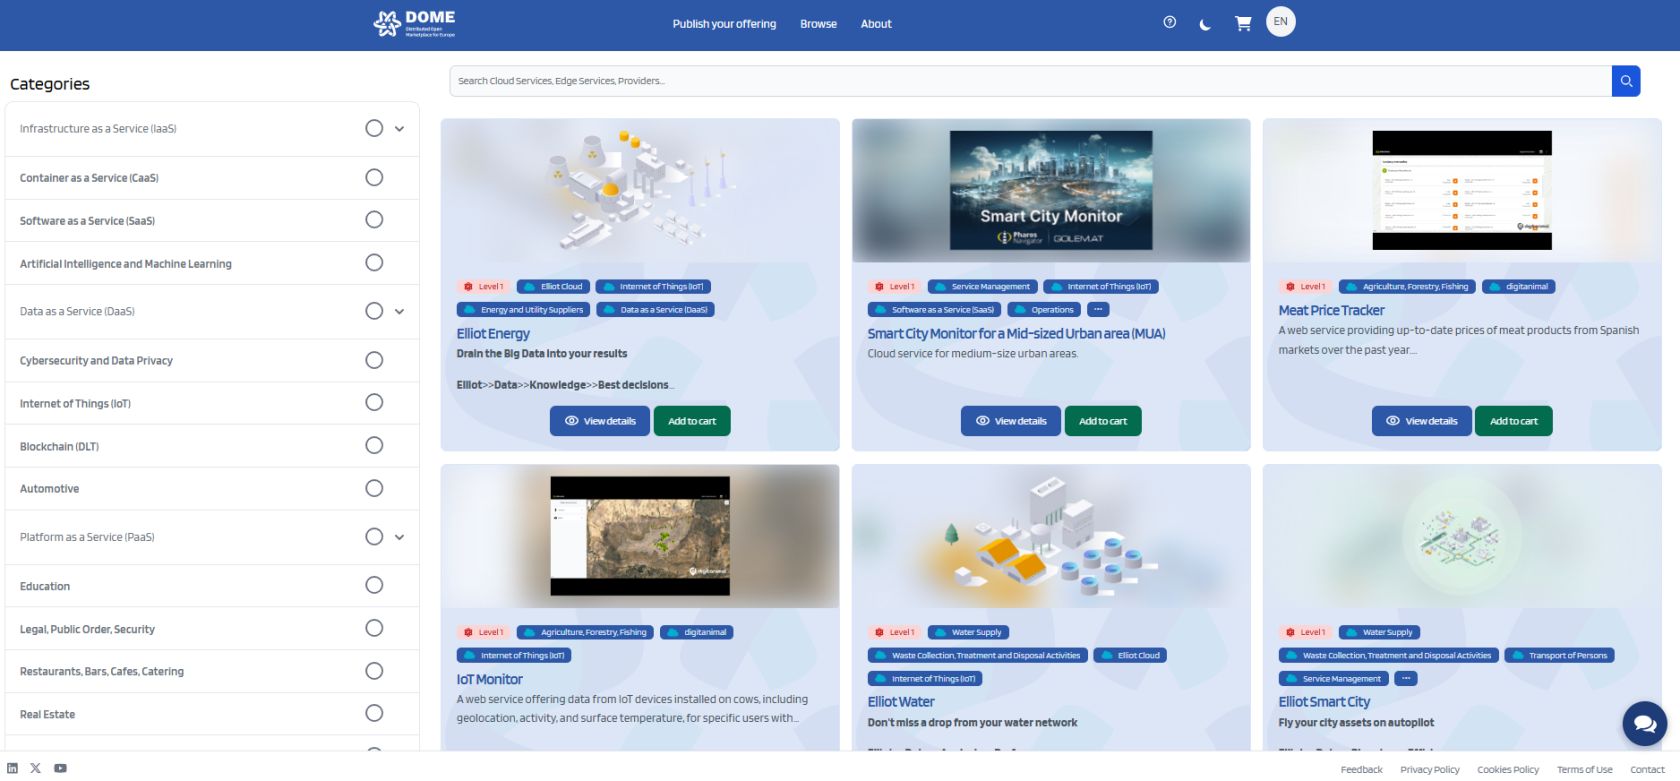The height and width of the screenshot is (781, 1680).
Task: Open the Publish your offering menu
Action: [x=724, y=24]
